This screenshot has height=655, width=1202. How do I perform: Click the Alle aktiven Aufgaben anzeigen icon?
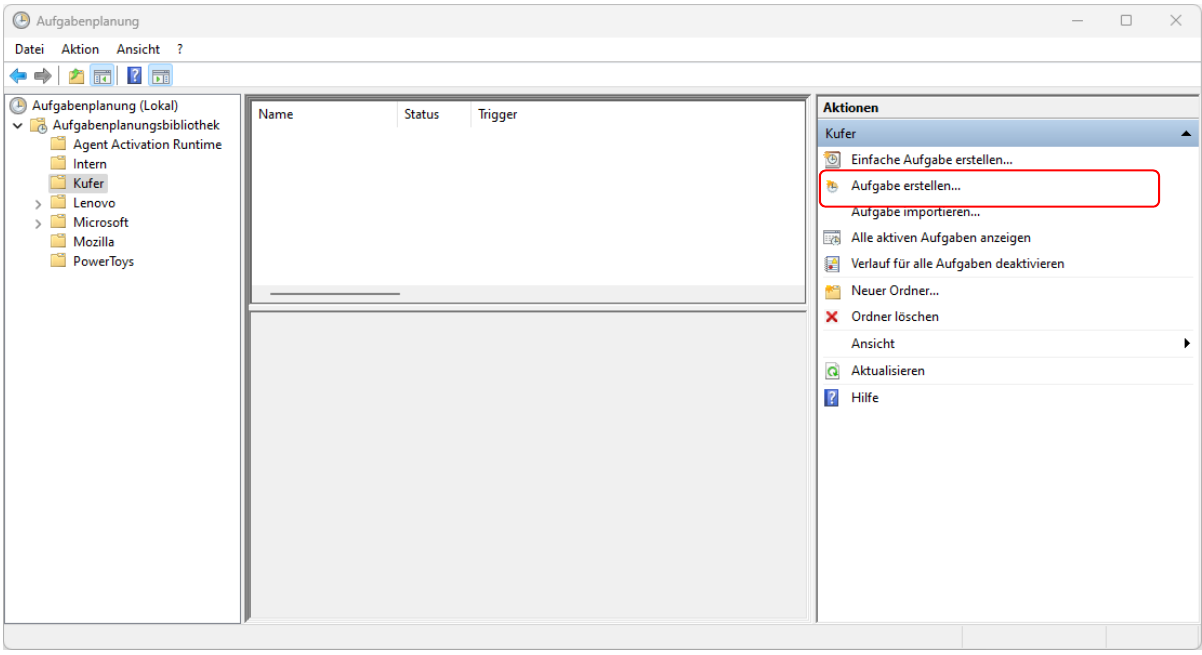click(x=832, y=238)
